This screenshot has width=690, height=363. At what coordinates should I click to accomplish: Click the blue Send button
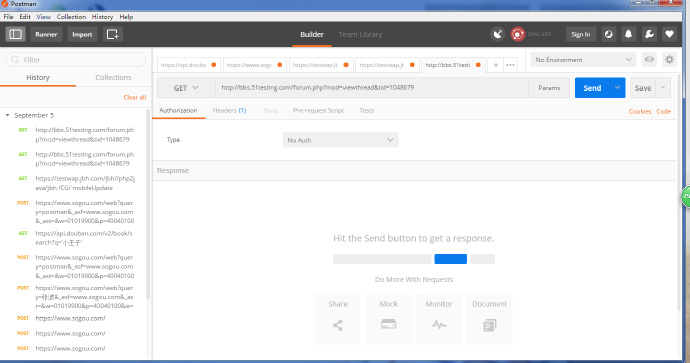pos(592,88)
